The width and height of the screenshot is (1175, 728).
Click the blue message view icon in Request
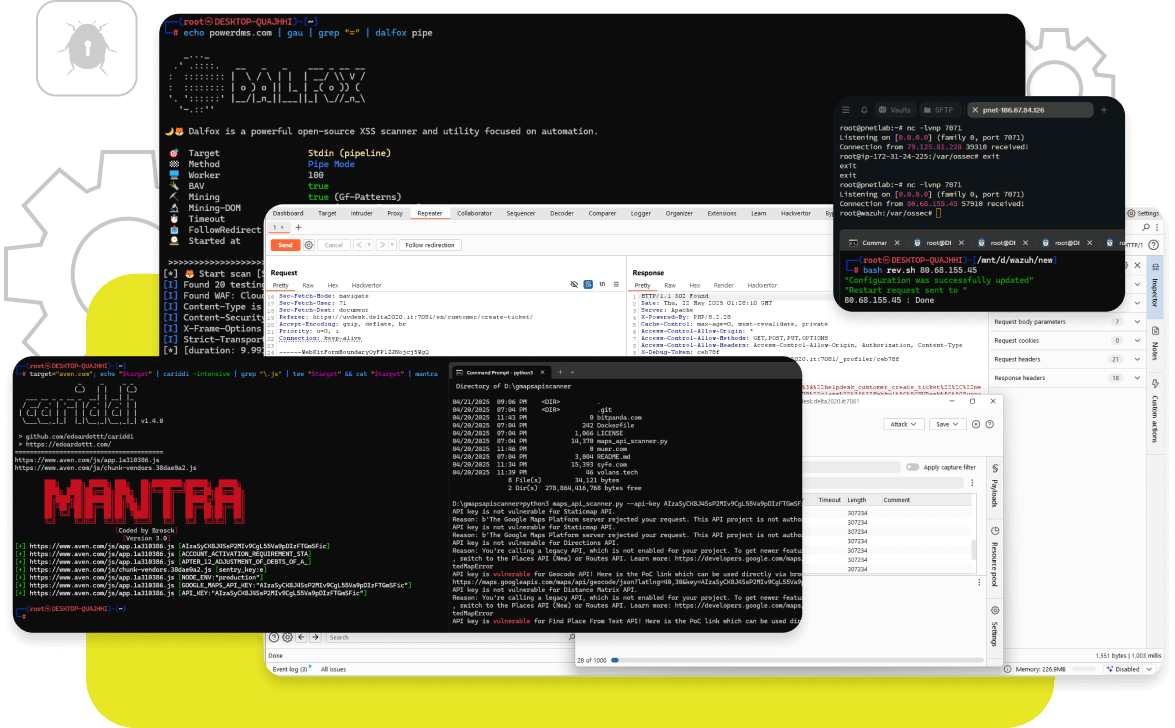(588, 285)
